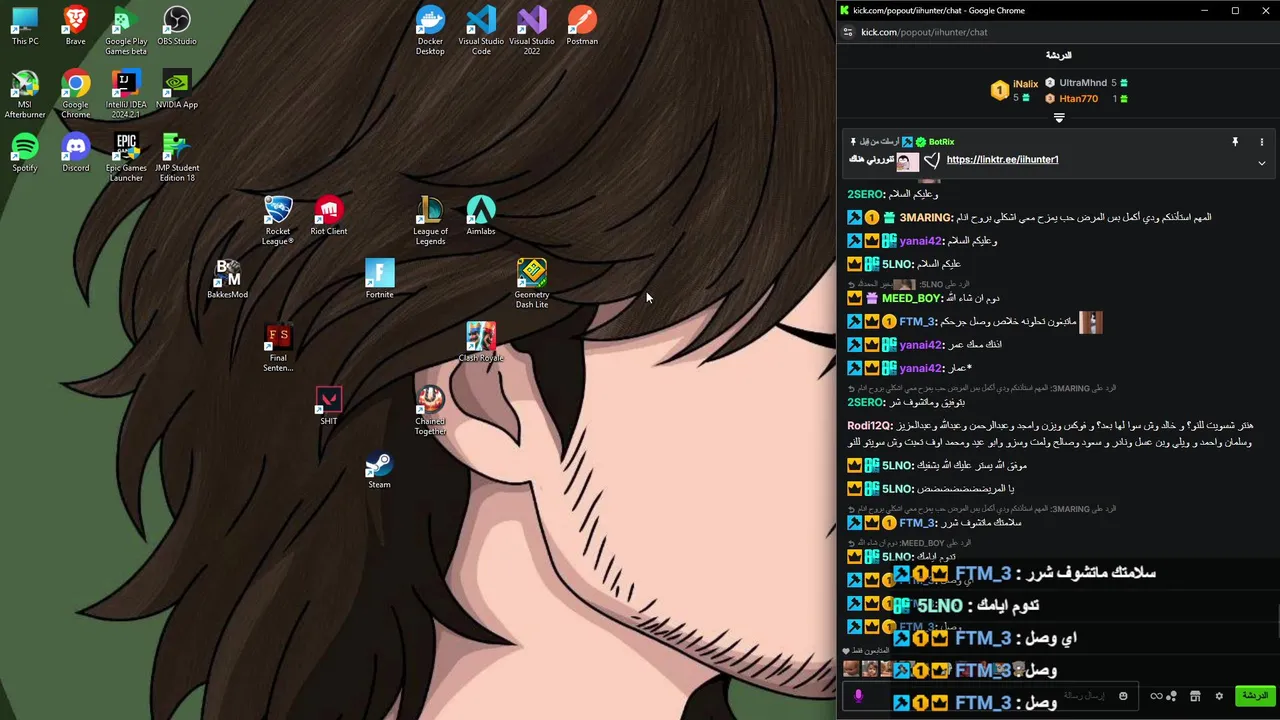This screenshot has height=720, width=1280.
Task: Select the Postman desktop icon
Action: click(582, 26)
